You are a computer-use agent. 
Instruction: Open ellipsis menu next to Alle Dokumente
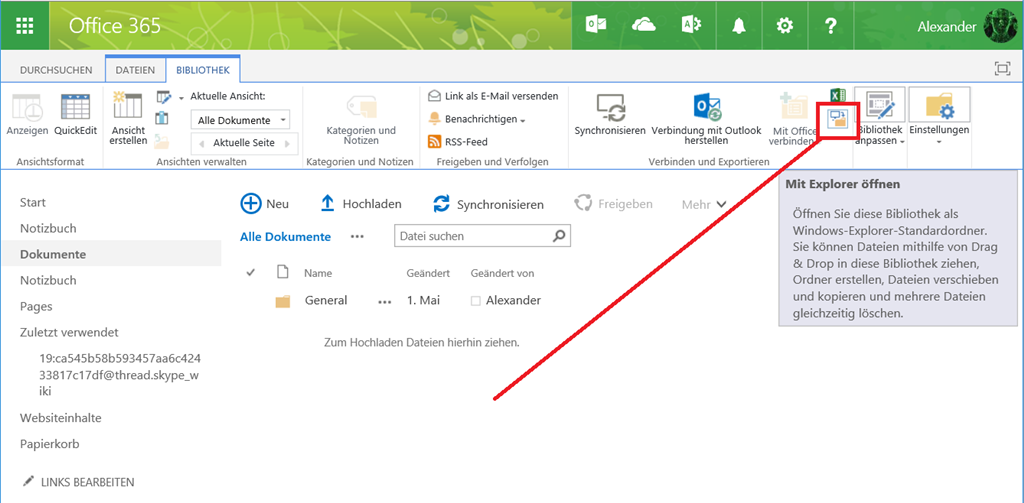[x=357, y=236]
